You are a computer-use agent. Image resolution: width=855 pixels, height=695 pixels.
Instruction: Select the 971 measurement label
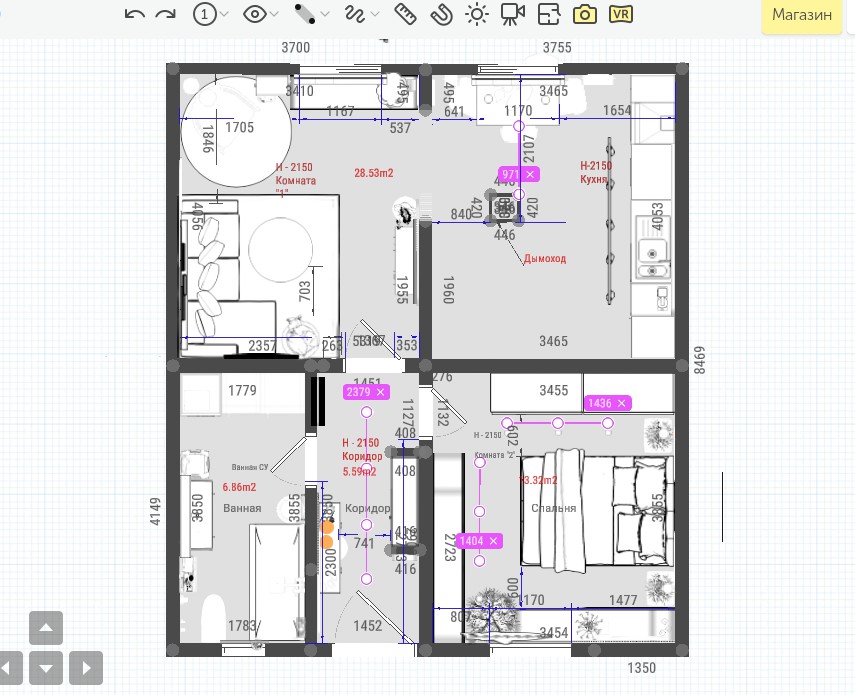[x=511, y=174]
